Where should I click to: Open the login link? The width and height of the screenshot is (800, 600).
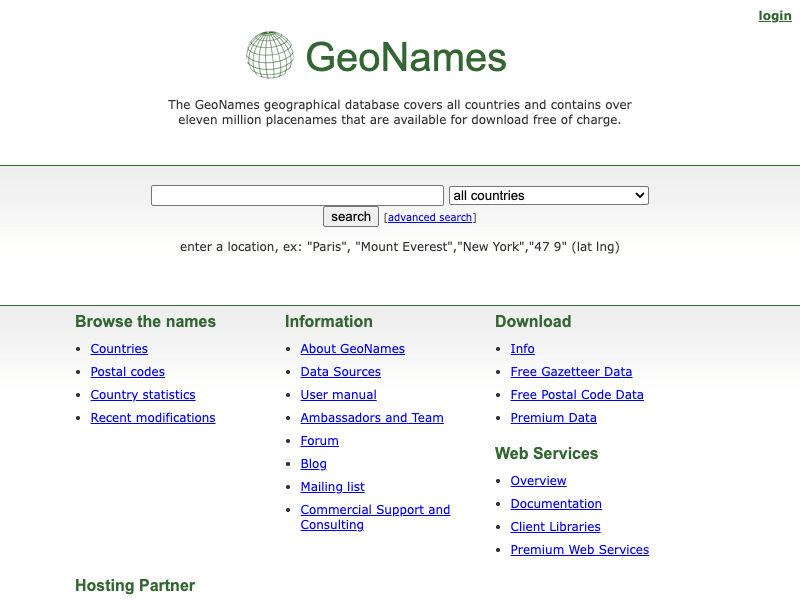pyautogui.click(x=774, y=16)
